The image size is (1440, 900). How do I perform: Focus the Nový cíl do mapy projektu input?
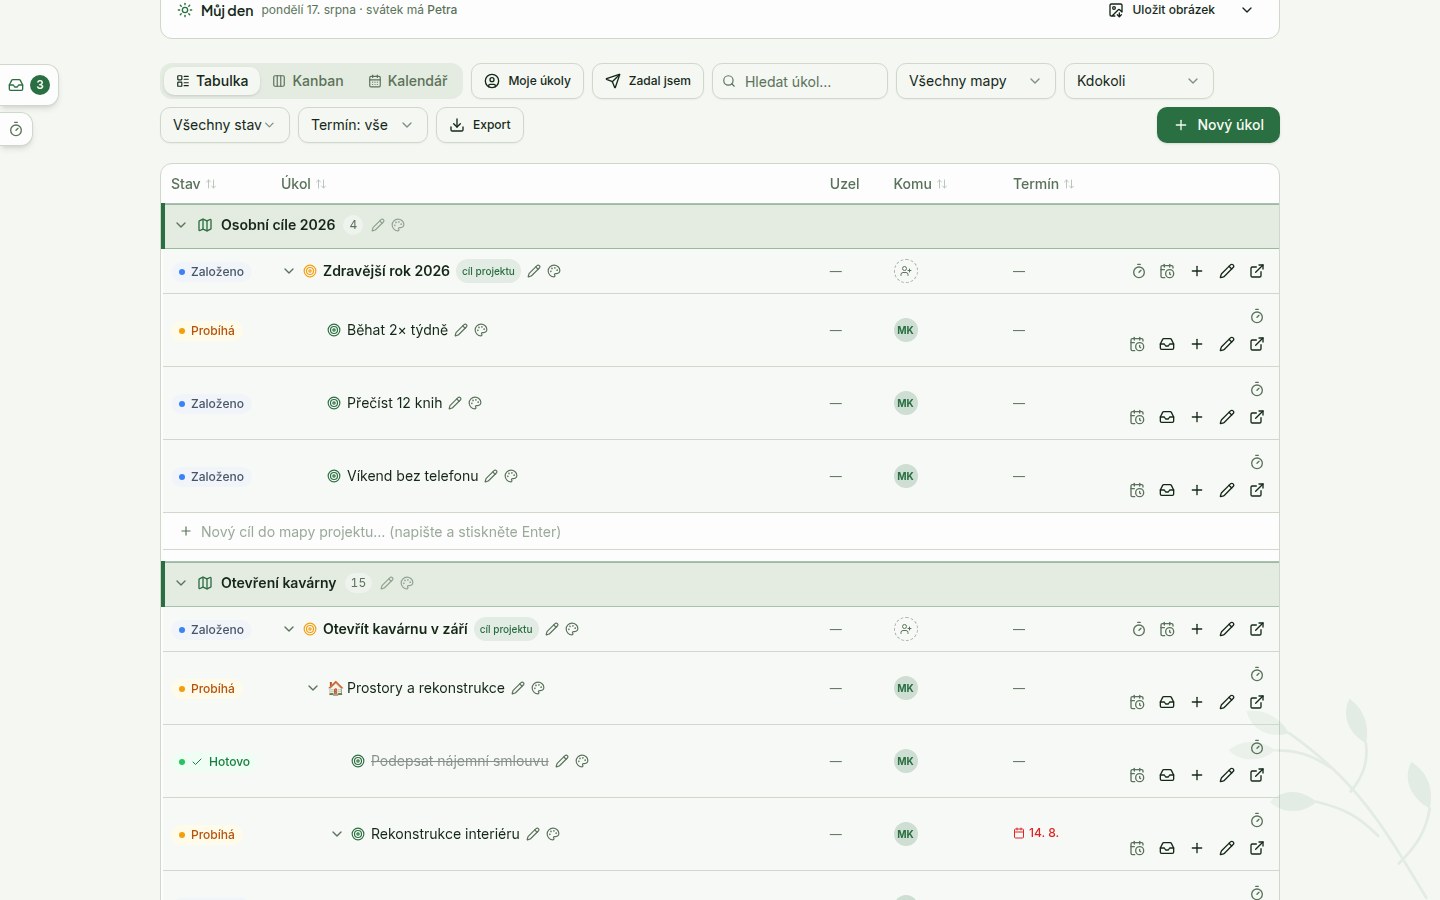[720, 532]
